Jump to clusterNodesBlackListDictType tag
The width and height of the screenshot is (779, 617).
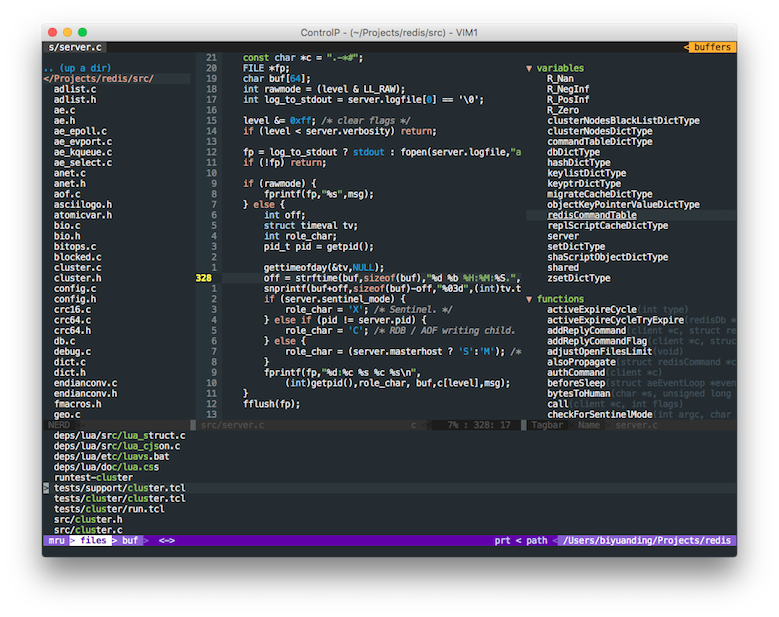point(623,121)
